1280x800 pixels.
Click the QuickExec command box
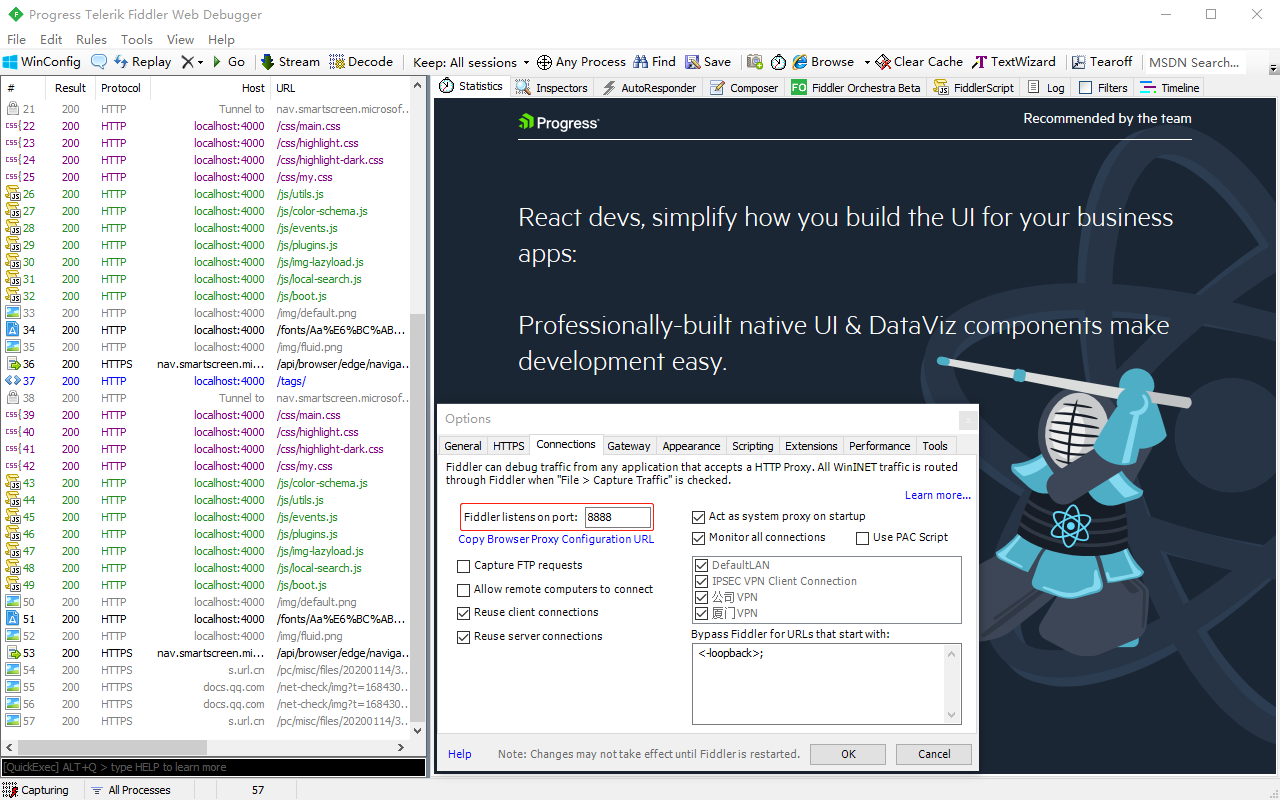click(213, 767)
